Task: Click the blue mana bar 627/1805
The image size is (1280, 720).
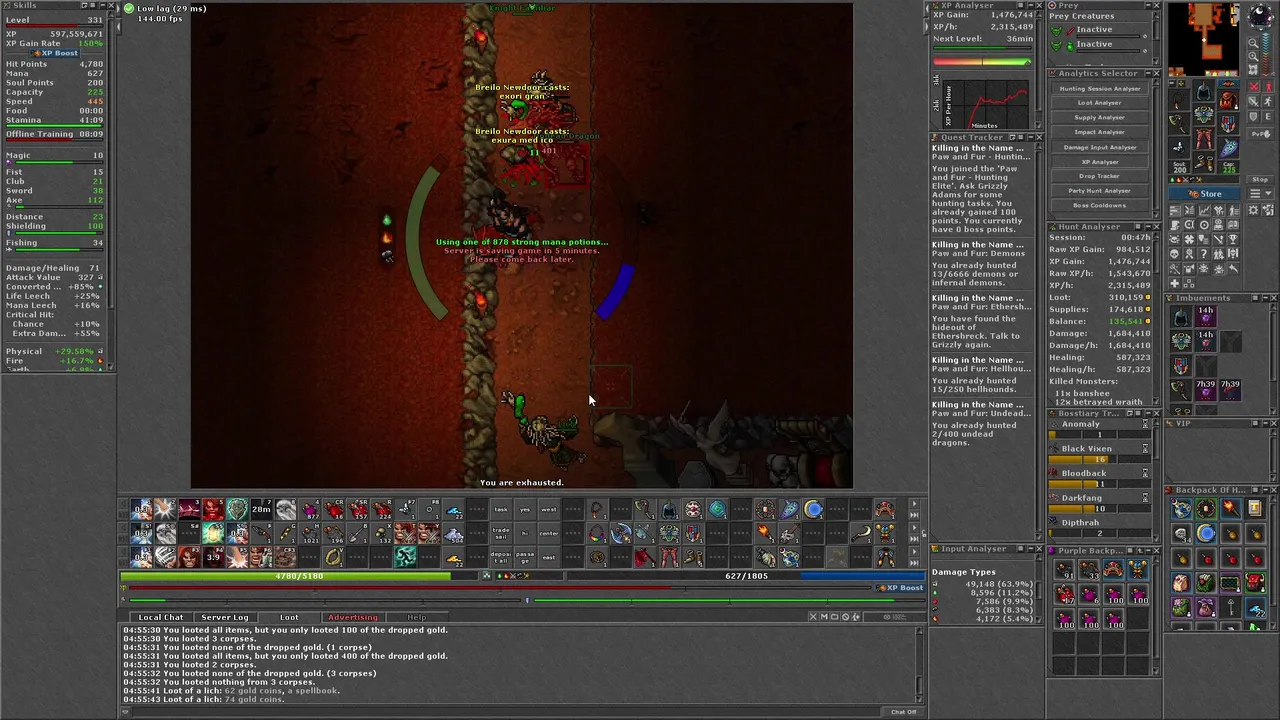Action: point(745,576)
